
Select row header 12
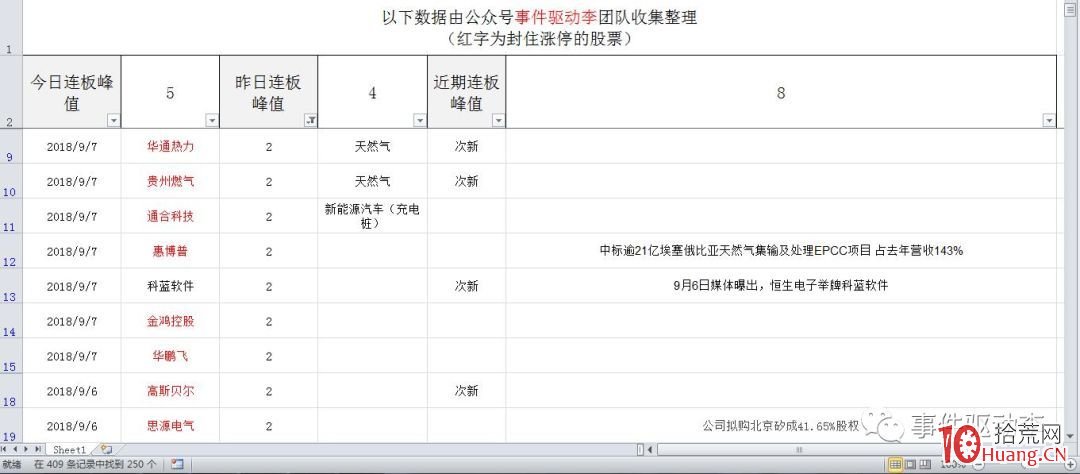coord(10,251)
